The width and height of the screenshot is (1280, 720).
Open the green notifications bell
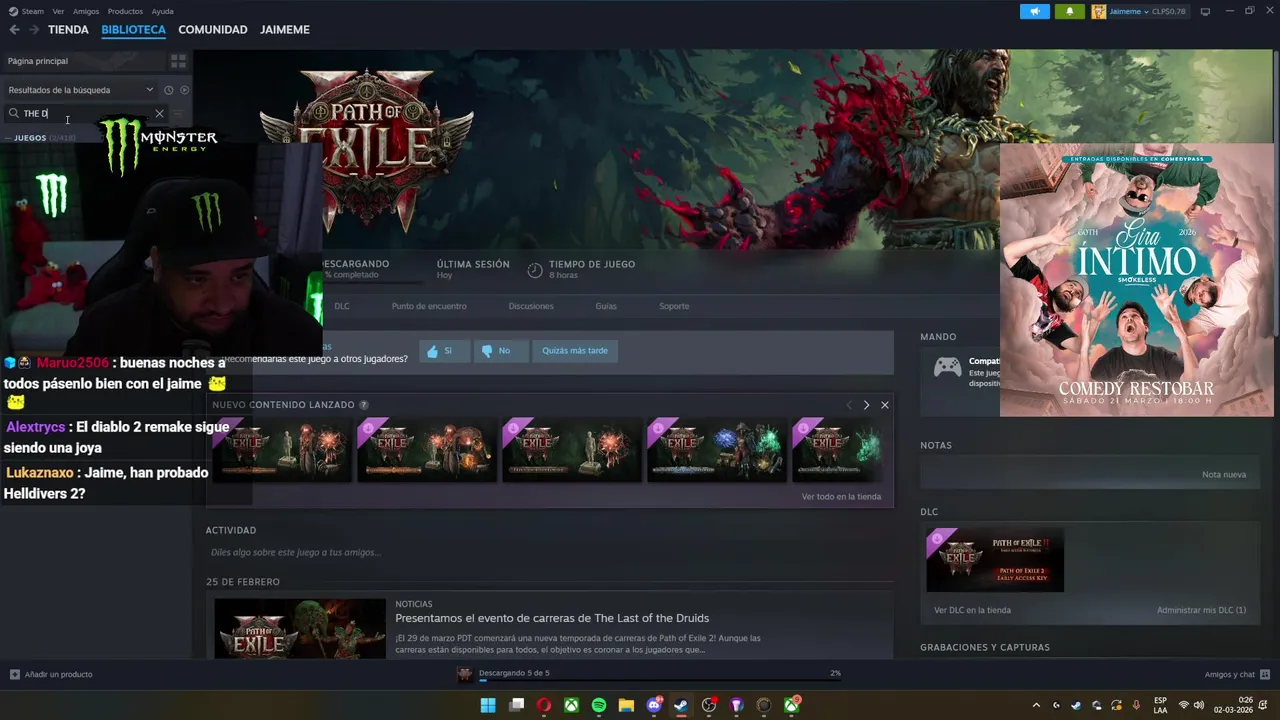point(1069,11)
